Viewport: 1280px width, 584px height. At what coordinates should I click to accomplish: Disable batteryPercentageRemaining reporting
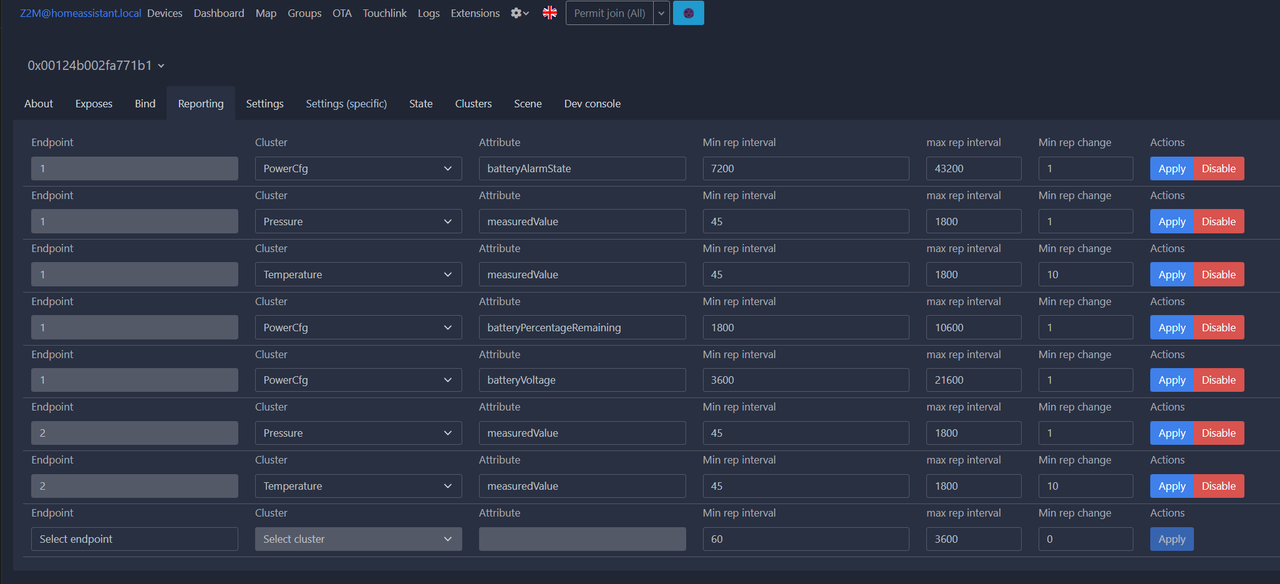1218,327
